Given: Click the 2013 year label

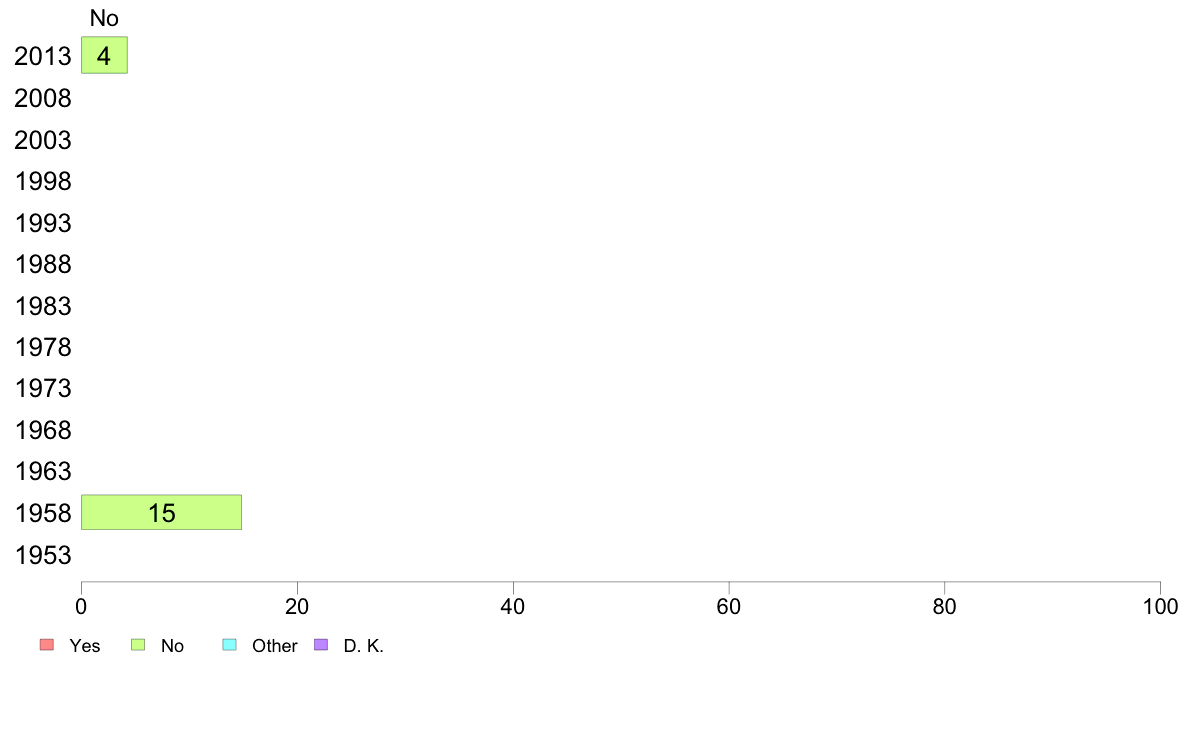Looking at the screenshot, I should coord(42,56).
